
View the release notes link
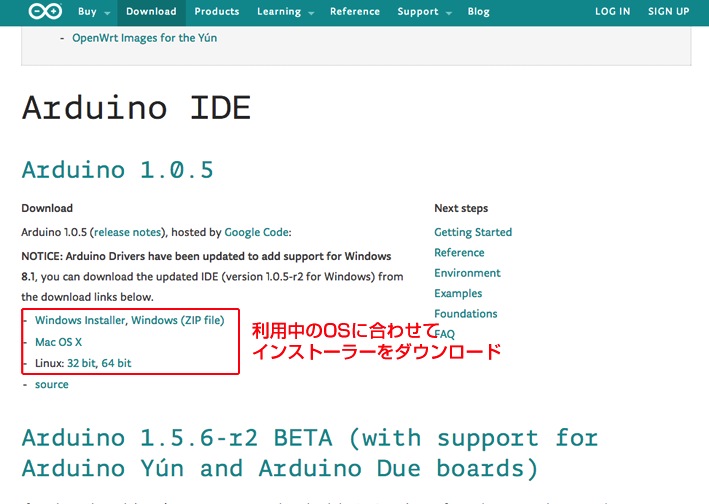(x=128, y=232)
